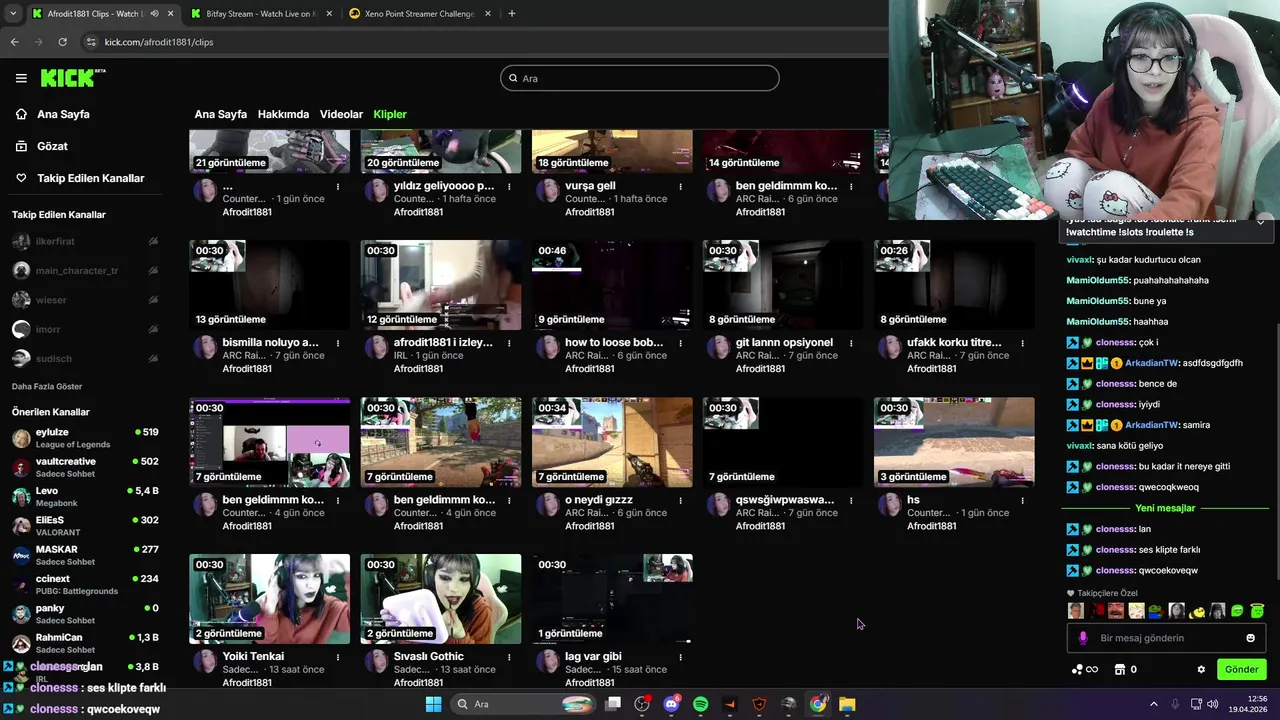The image size is (1280, 720).
Task: Switch to Xeno Point Streamer Challenge tab
Action: 420,14
